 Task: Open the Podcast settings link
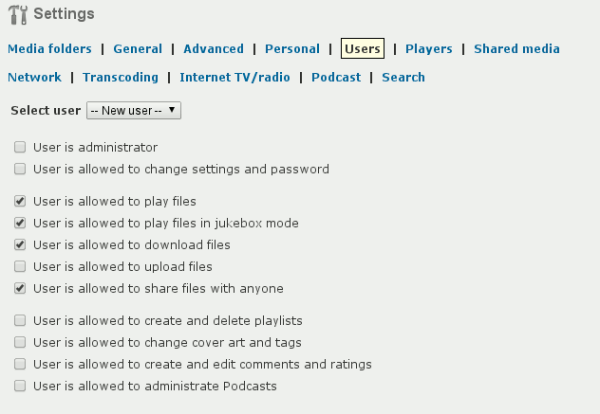(335, 77)
